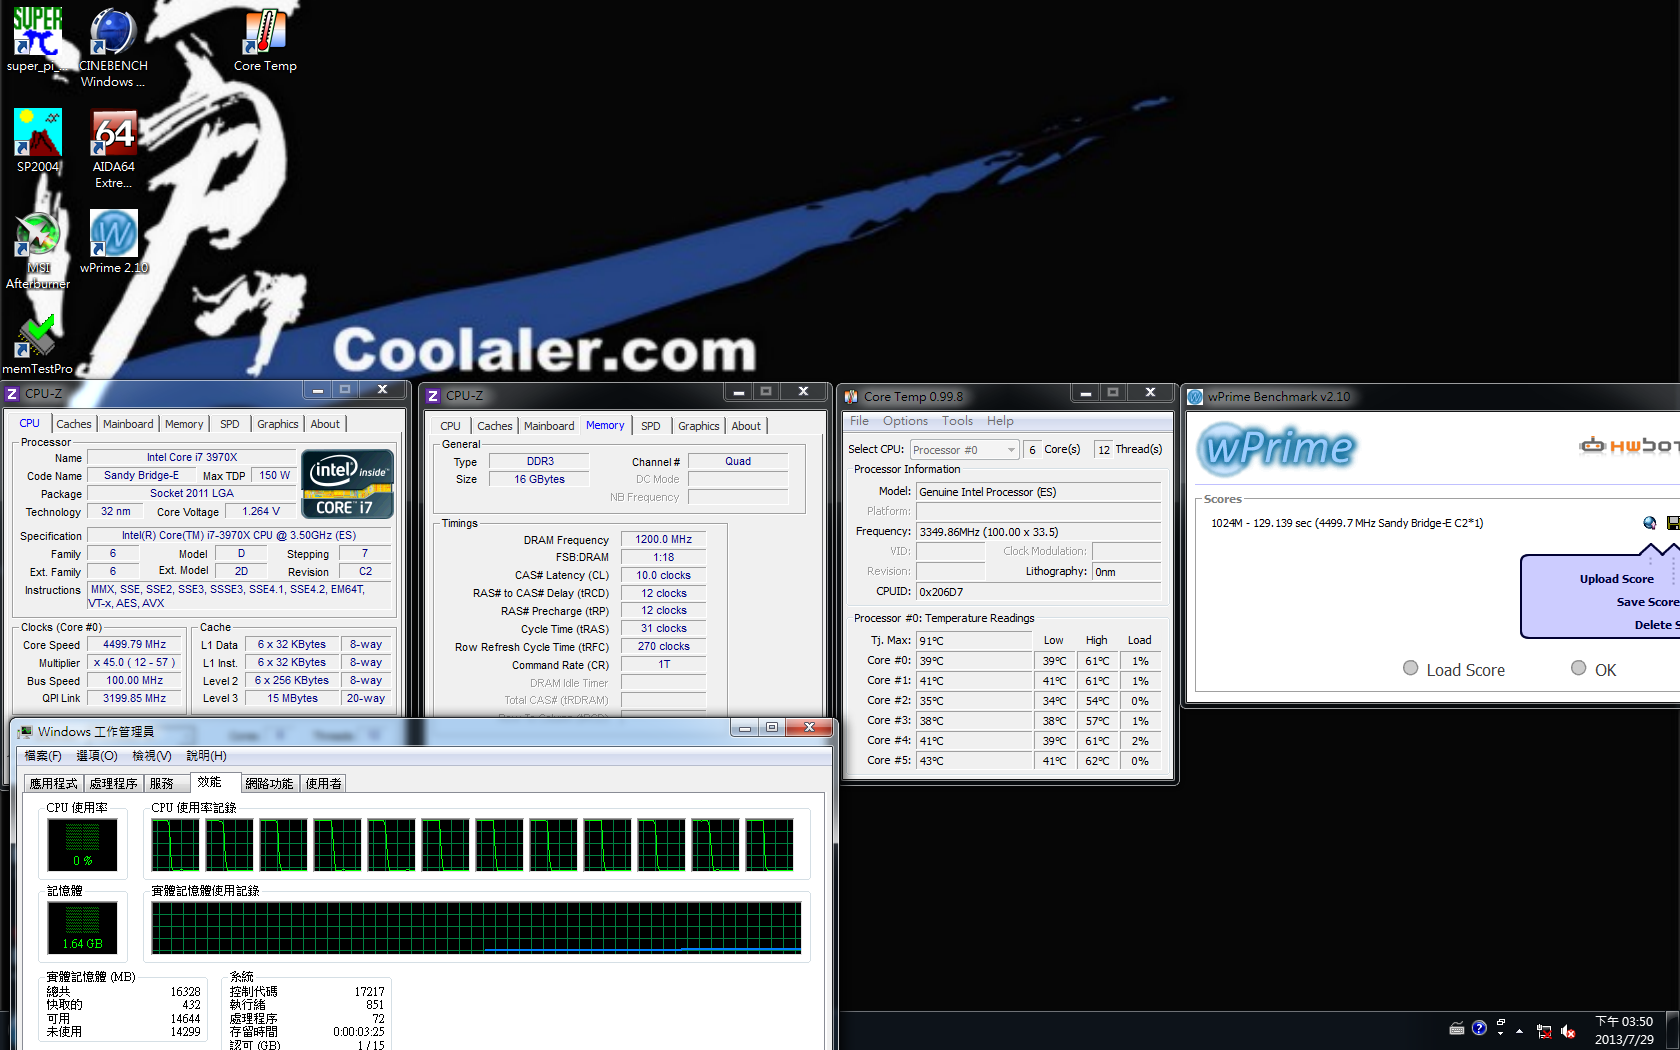Click the show desktop button on the taskbar
The image size is (1680, 1050).
[x=1673, y=1030]
